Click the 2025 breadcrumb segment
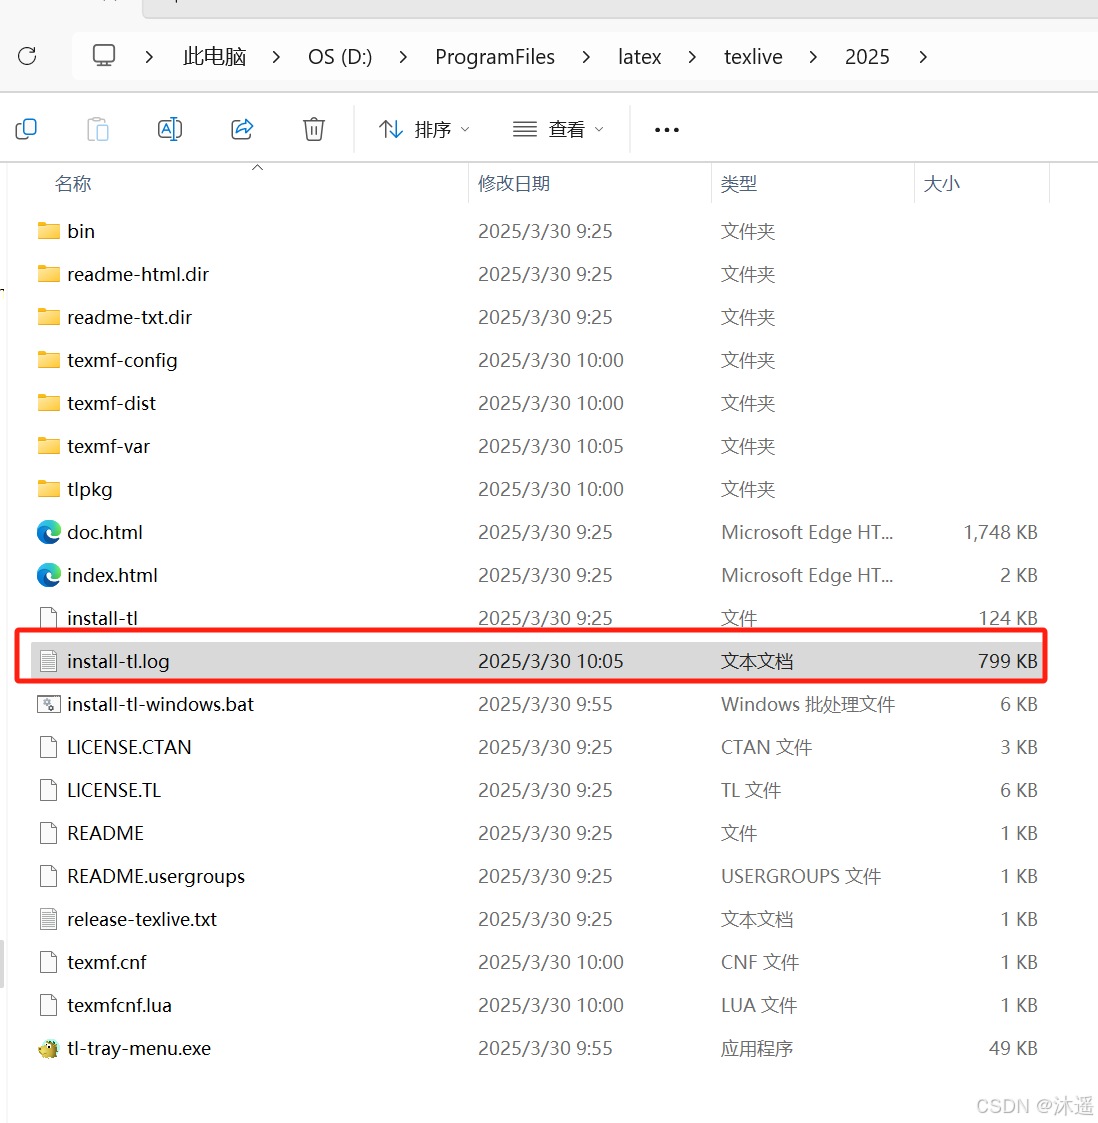Screen dimensions: 1098x1123 [x=867, y=57]
